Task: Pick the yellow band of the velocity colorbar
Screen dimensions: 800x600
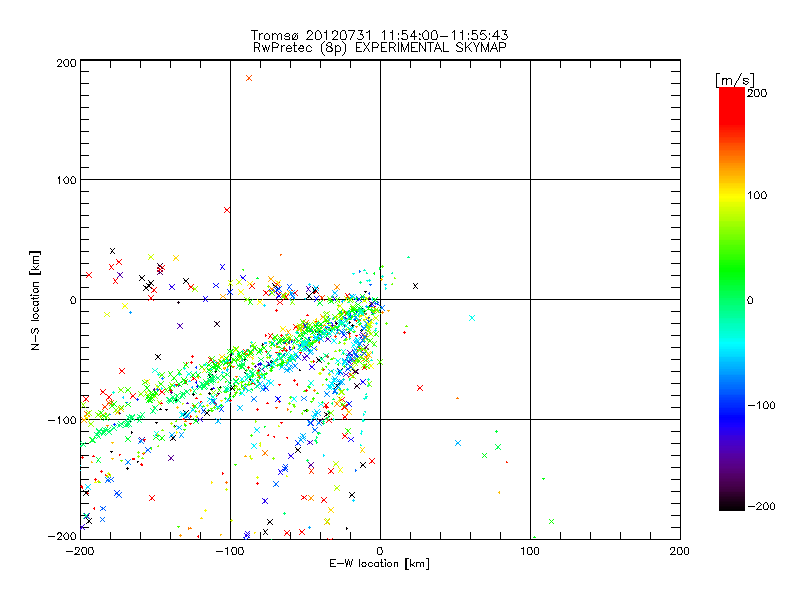Action: 732,195
